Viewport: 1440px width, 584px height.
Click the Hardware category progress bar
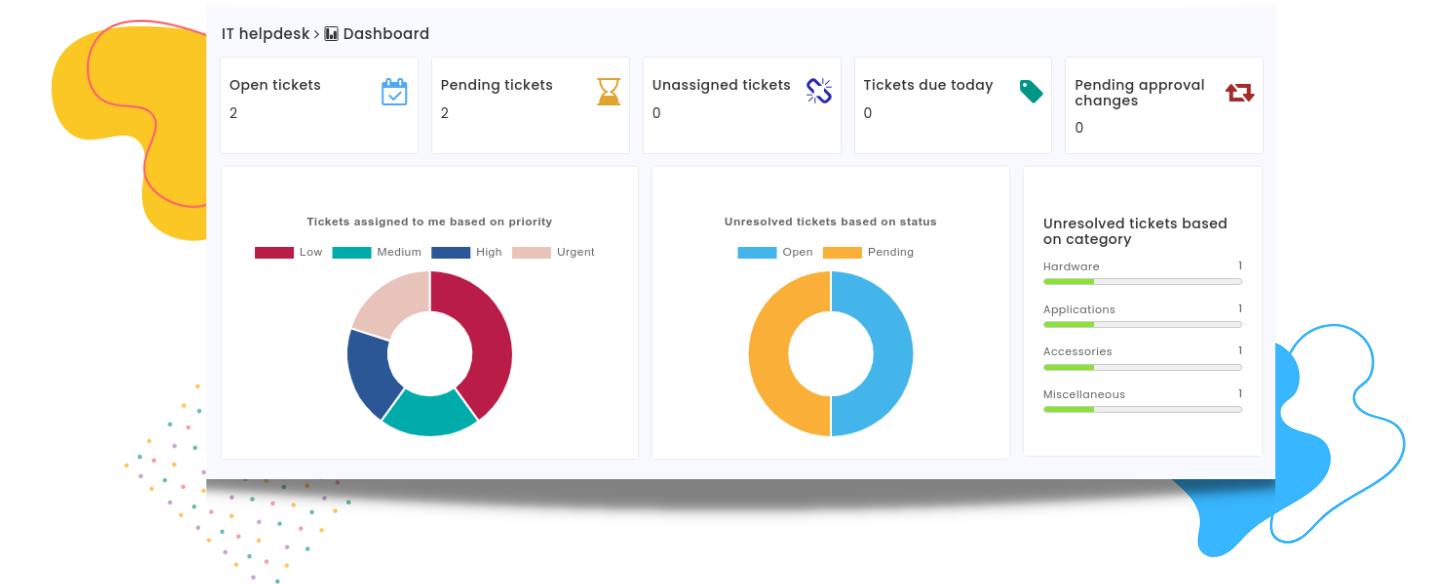click(1141, 282)
